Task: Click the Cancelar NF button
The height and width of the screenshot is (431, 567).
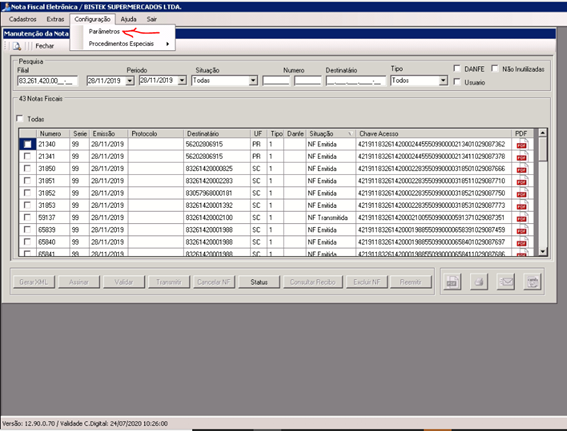Action: [214, 282]
